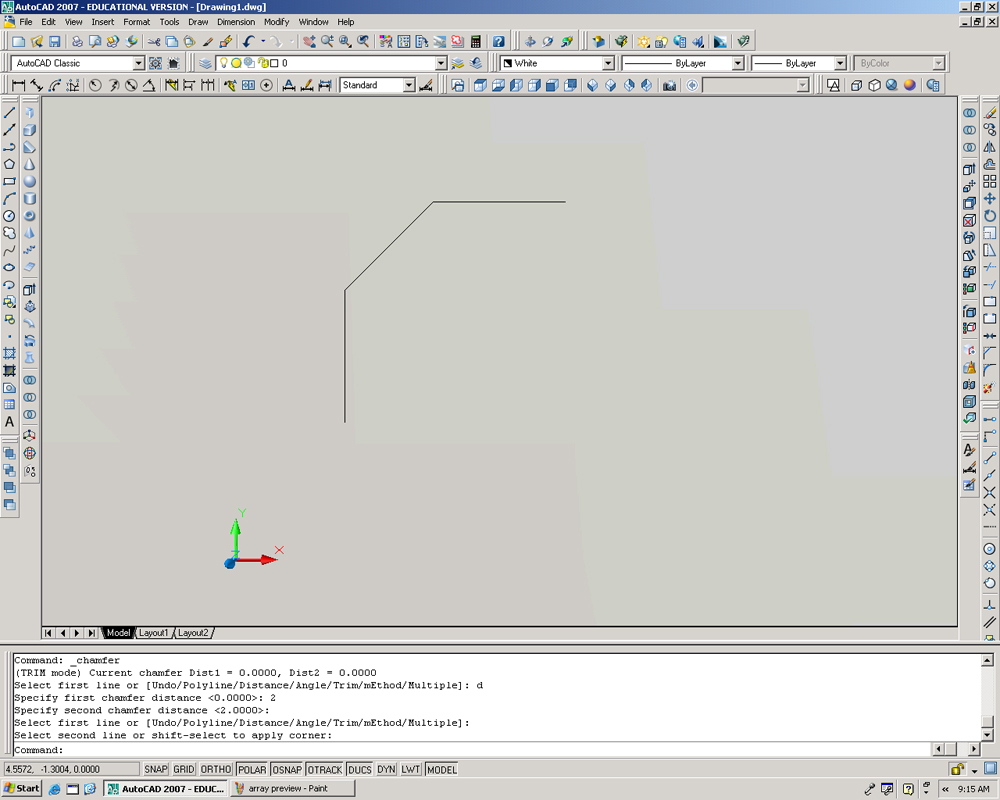Select the Line tool from Draw toolbar

pos(10,113)
